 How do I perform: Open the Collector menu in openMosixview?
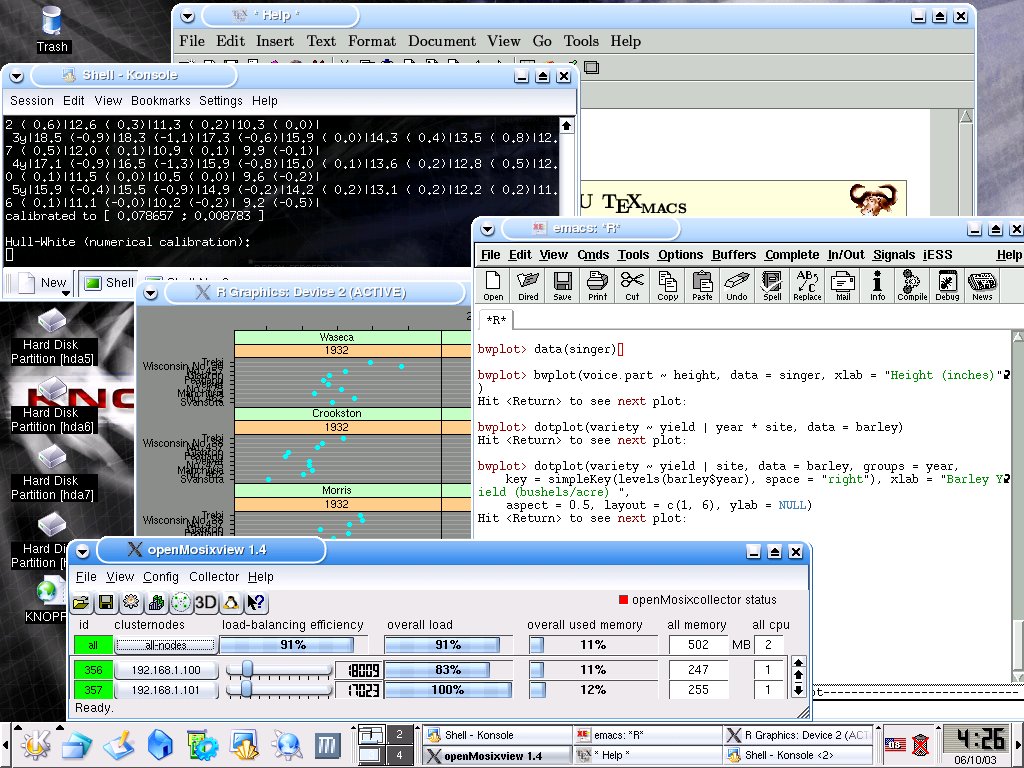click(x=214, y=577)
